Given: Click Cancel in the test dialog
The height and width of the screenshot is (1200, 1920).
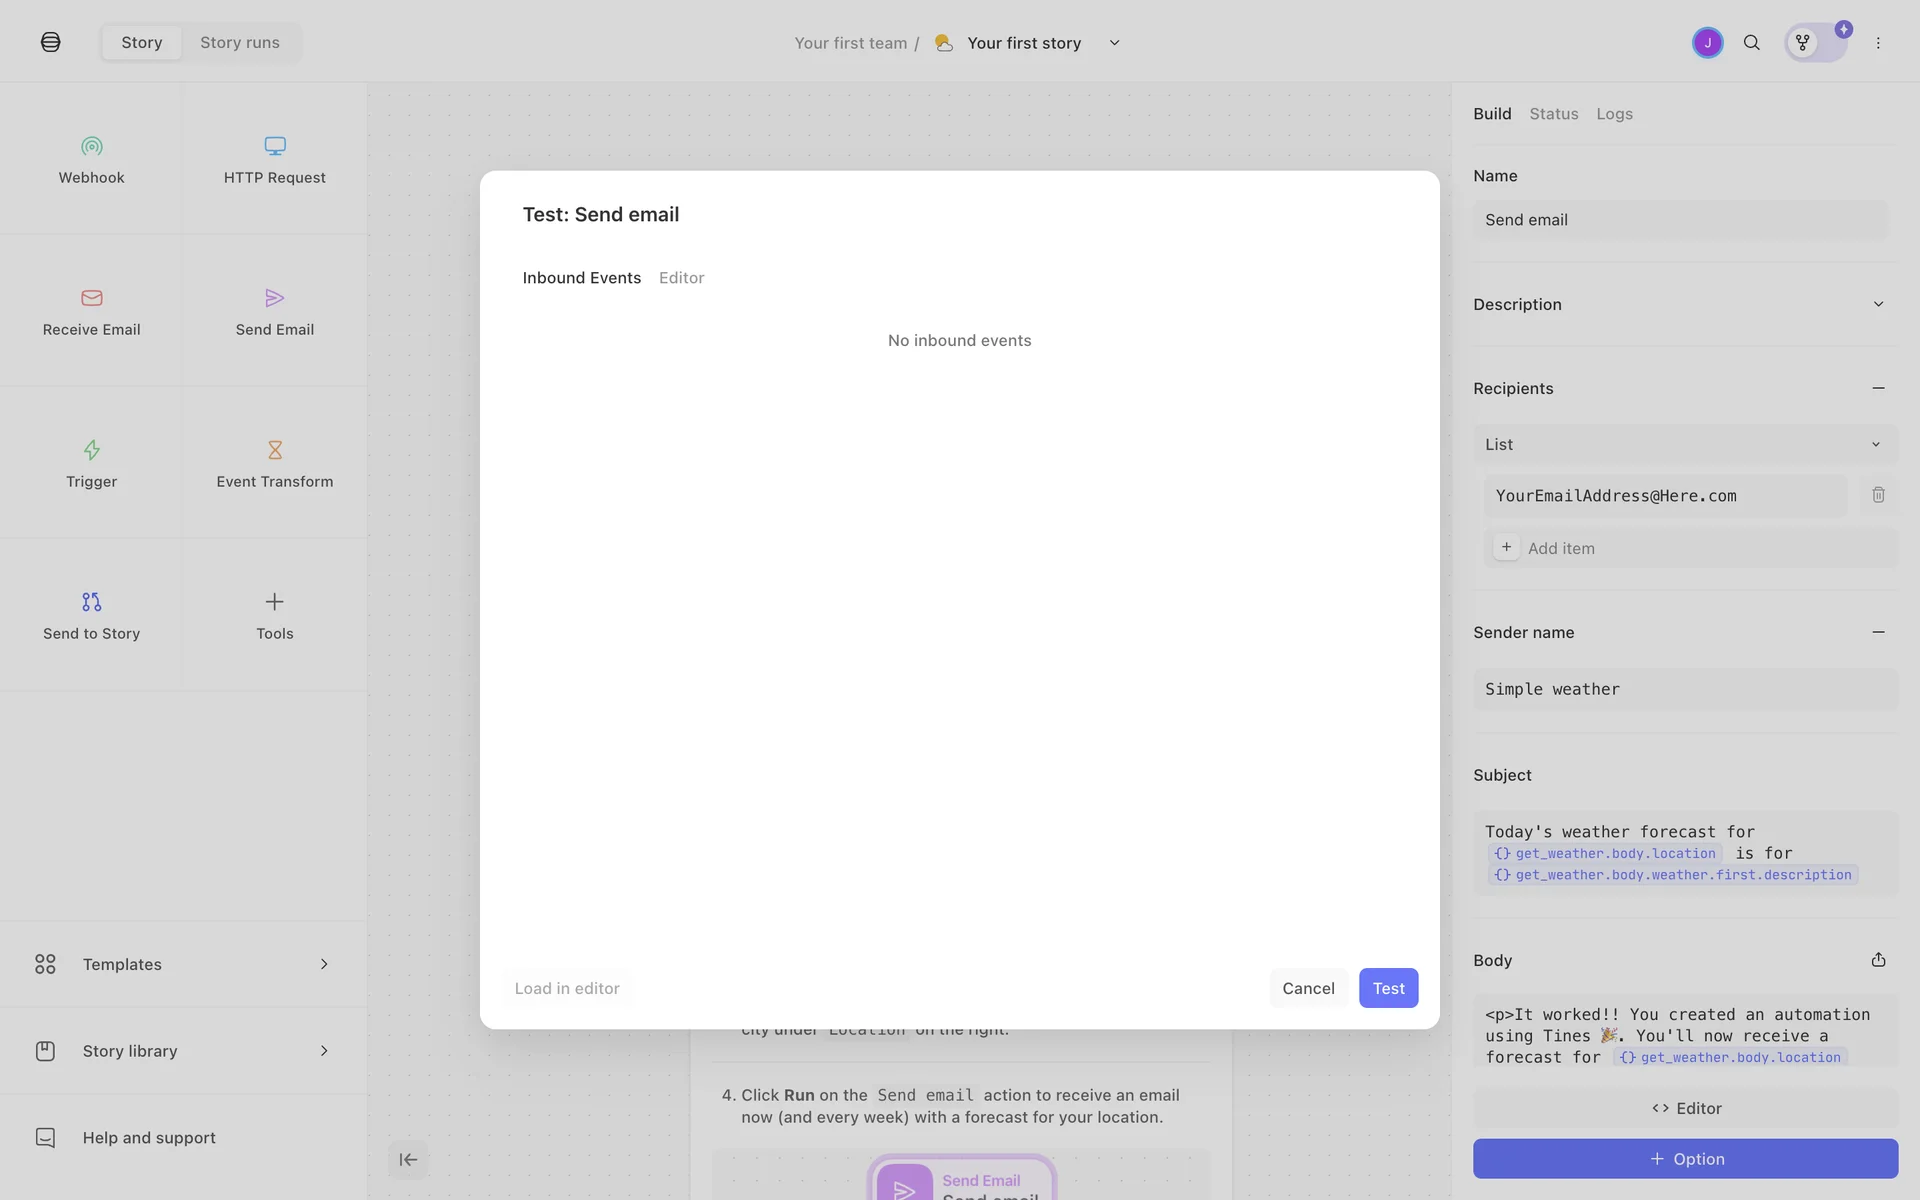Looking at the screenshot, I should (1308, 988).
